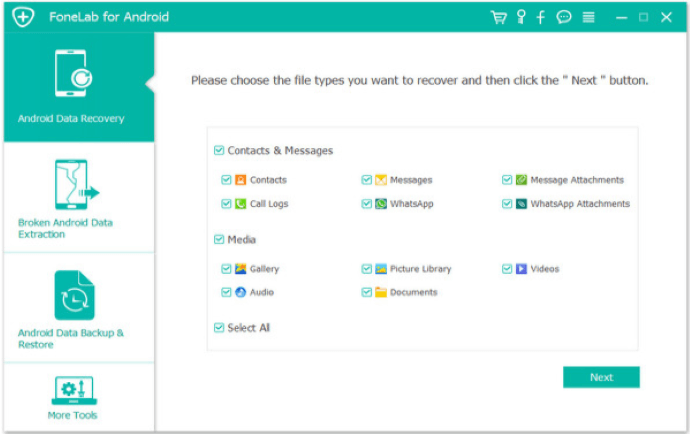690x434 pixels.
Task: Open Android Data Backup & Restore icon
Action: pyautogui.click(x=74, y=295)
